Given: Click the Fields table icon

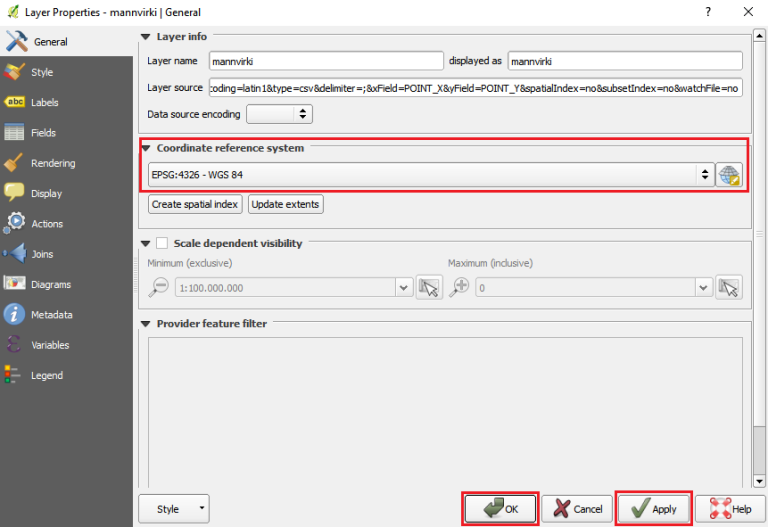Looking at the screenshot, I should [15, 133].
